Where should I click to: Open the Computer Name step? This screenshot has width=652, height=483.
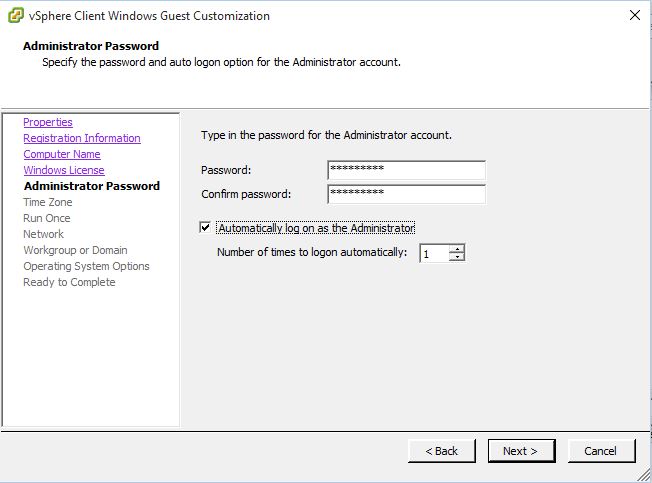click(62, 154)
